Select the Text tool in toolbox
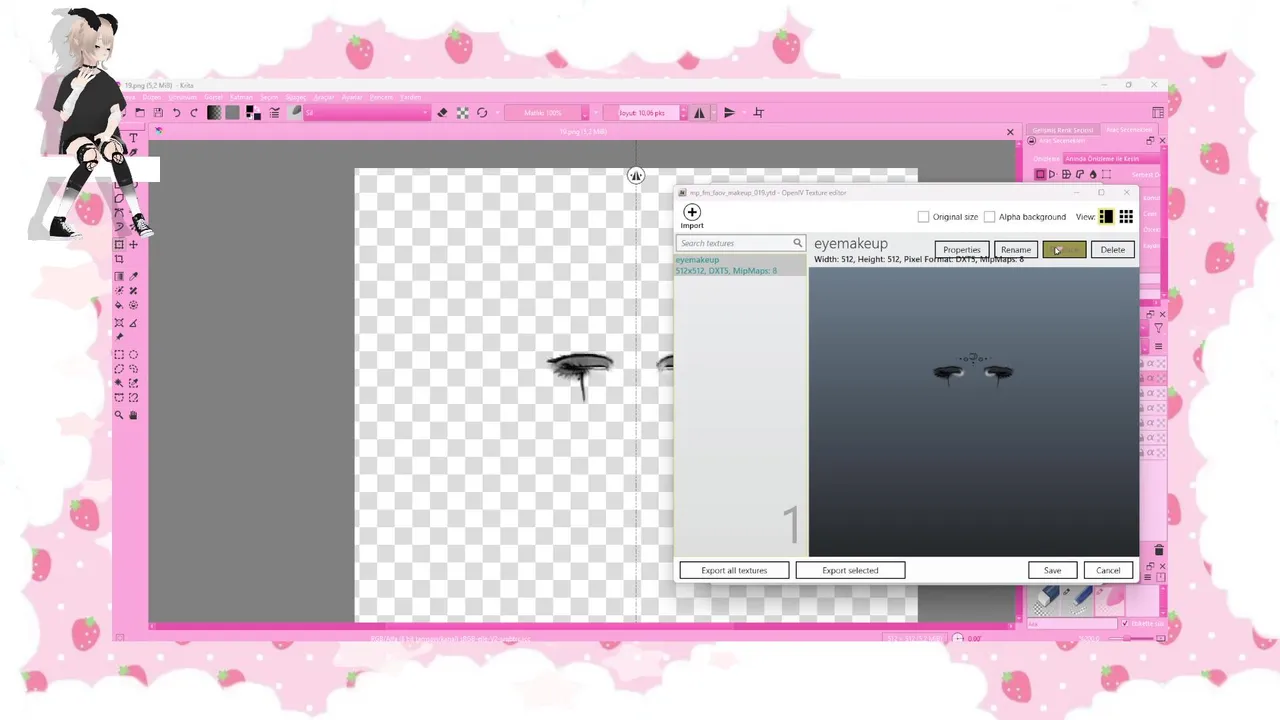 (x=133, y=137)
